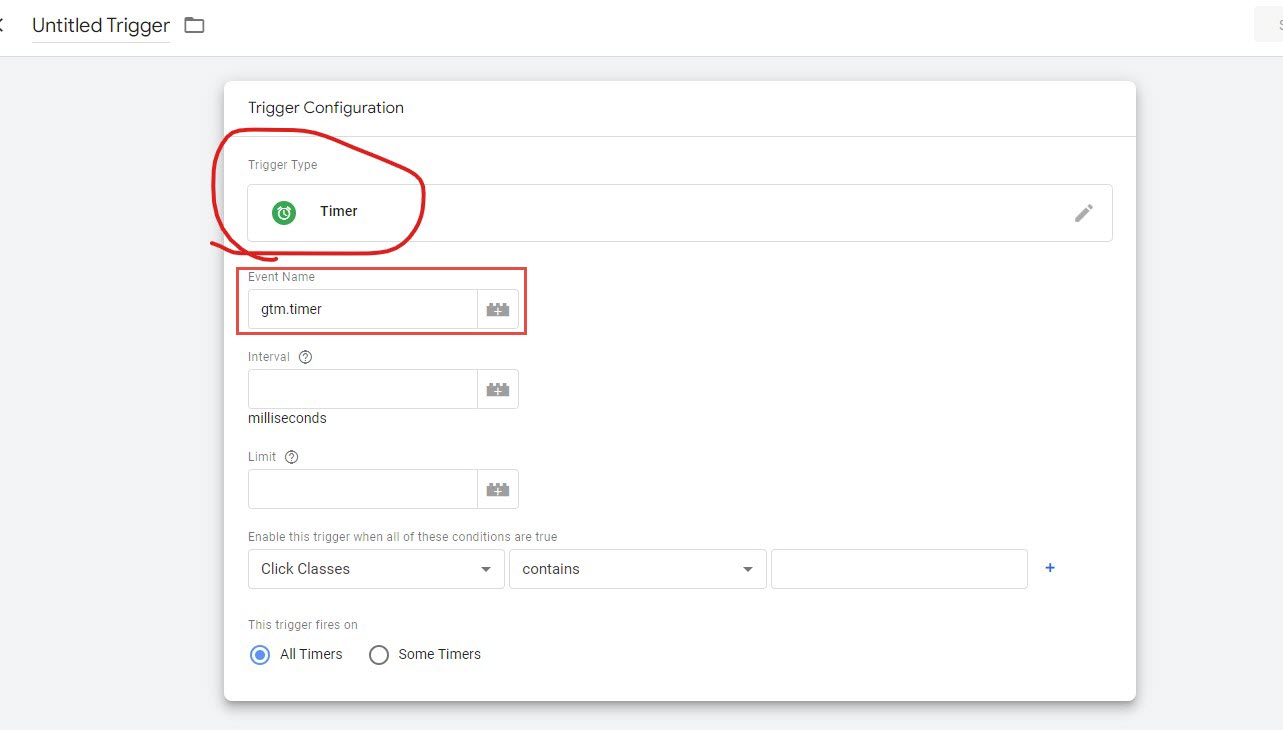Viewport: 1283px width, 730px height.
Task: Focus the Interval milliseconds input field
Action: coord(362,390)
